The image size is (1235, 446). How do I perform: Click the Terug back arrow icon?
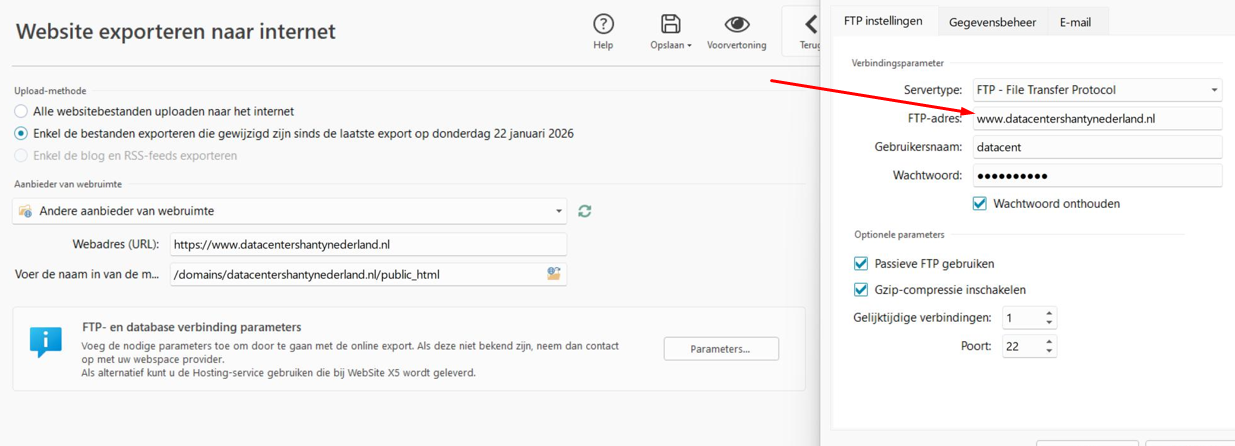pos(811,24)
